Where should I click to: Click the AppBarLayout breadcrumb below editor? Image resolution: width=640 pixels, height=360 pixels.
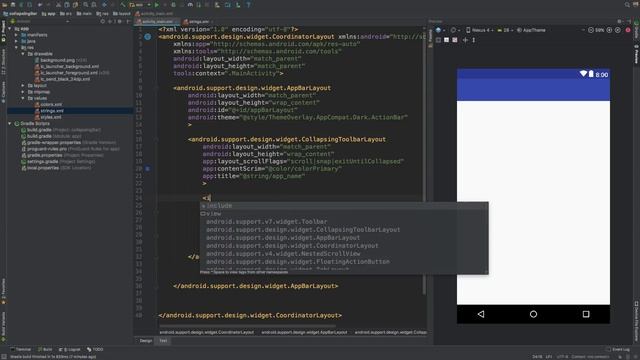click(x=304, y=332)
